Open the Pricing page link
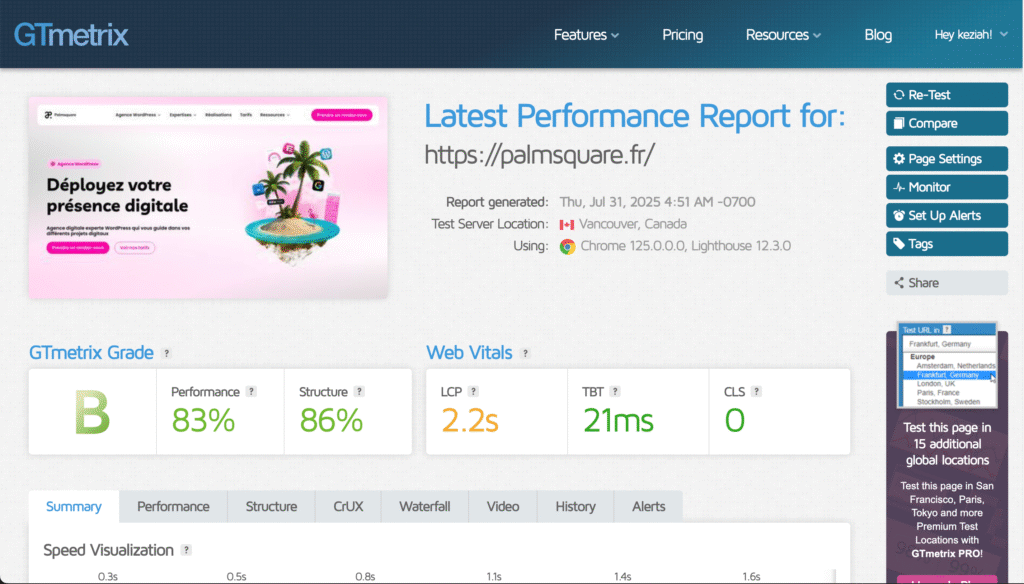 [x=682, y=35]
